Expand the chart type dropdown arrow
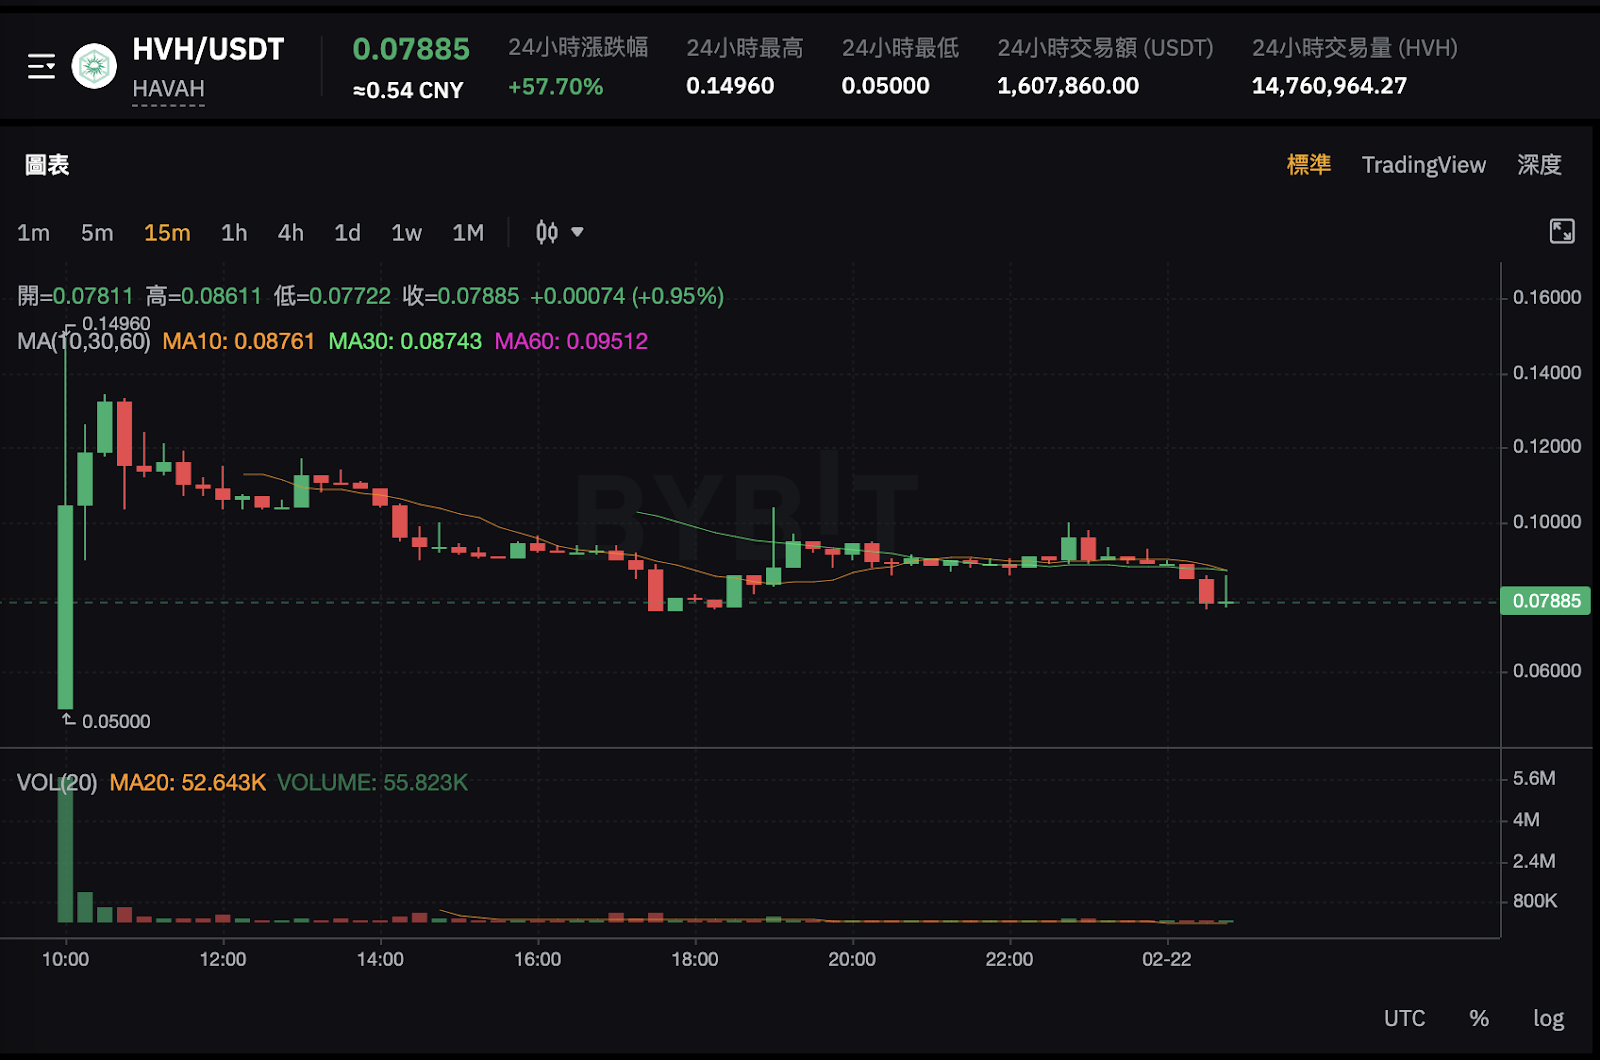This screenshot has width=1600, height=1060. (577, 232)
